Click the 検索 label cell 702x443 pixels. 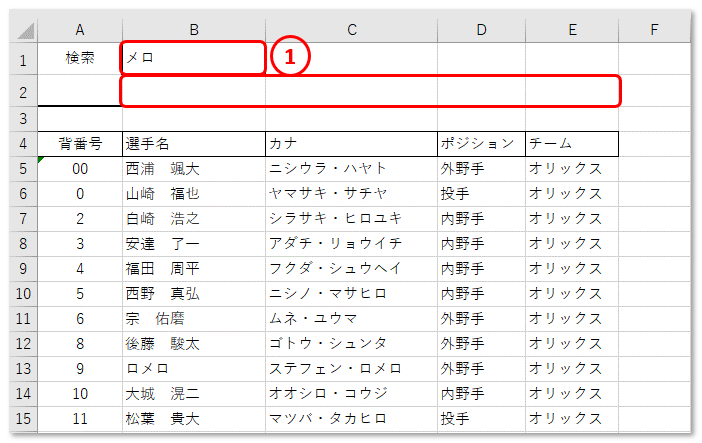click(x=80, y=58)
